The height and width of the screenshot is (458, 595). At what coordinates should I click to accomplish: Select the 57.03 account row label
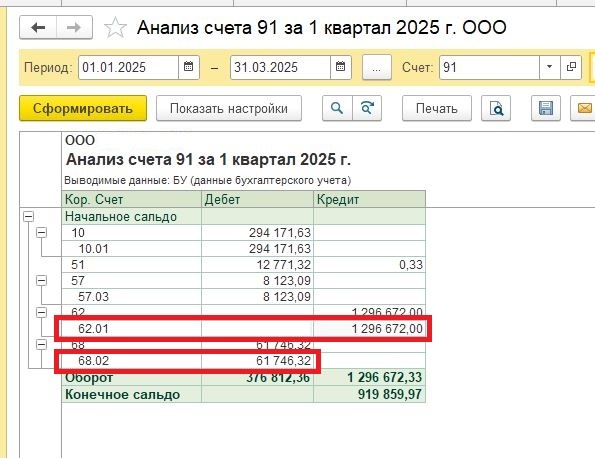point(93,297)
